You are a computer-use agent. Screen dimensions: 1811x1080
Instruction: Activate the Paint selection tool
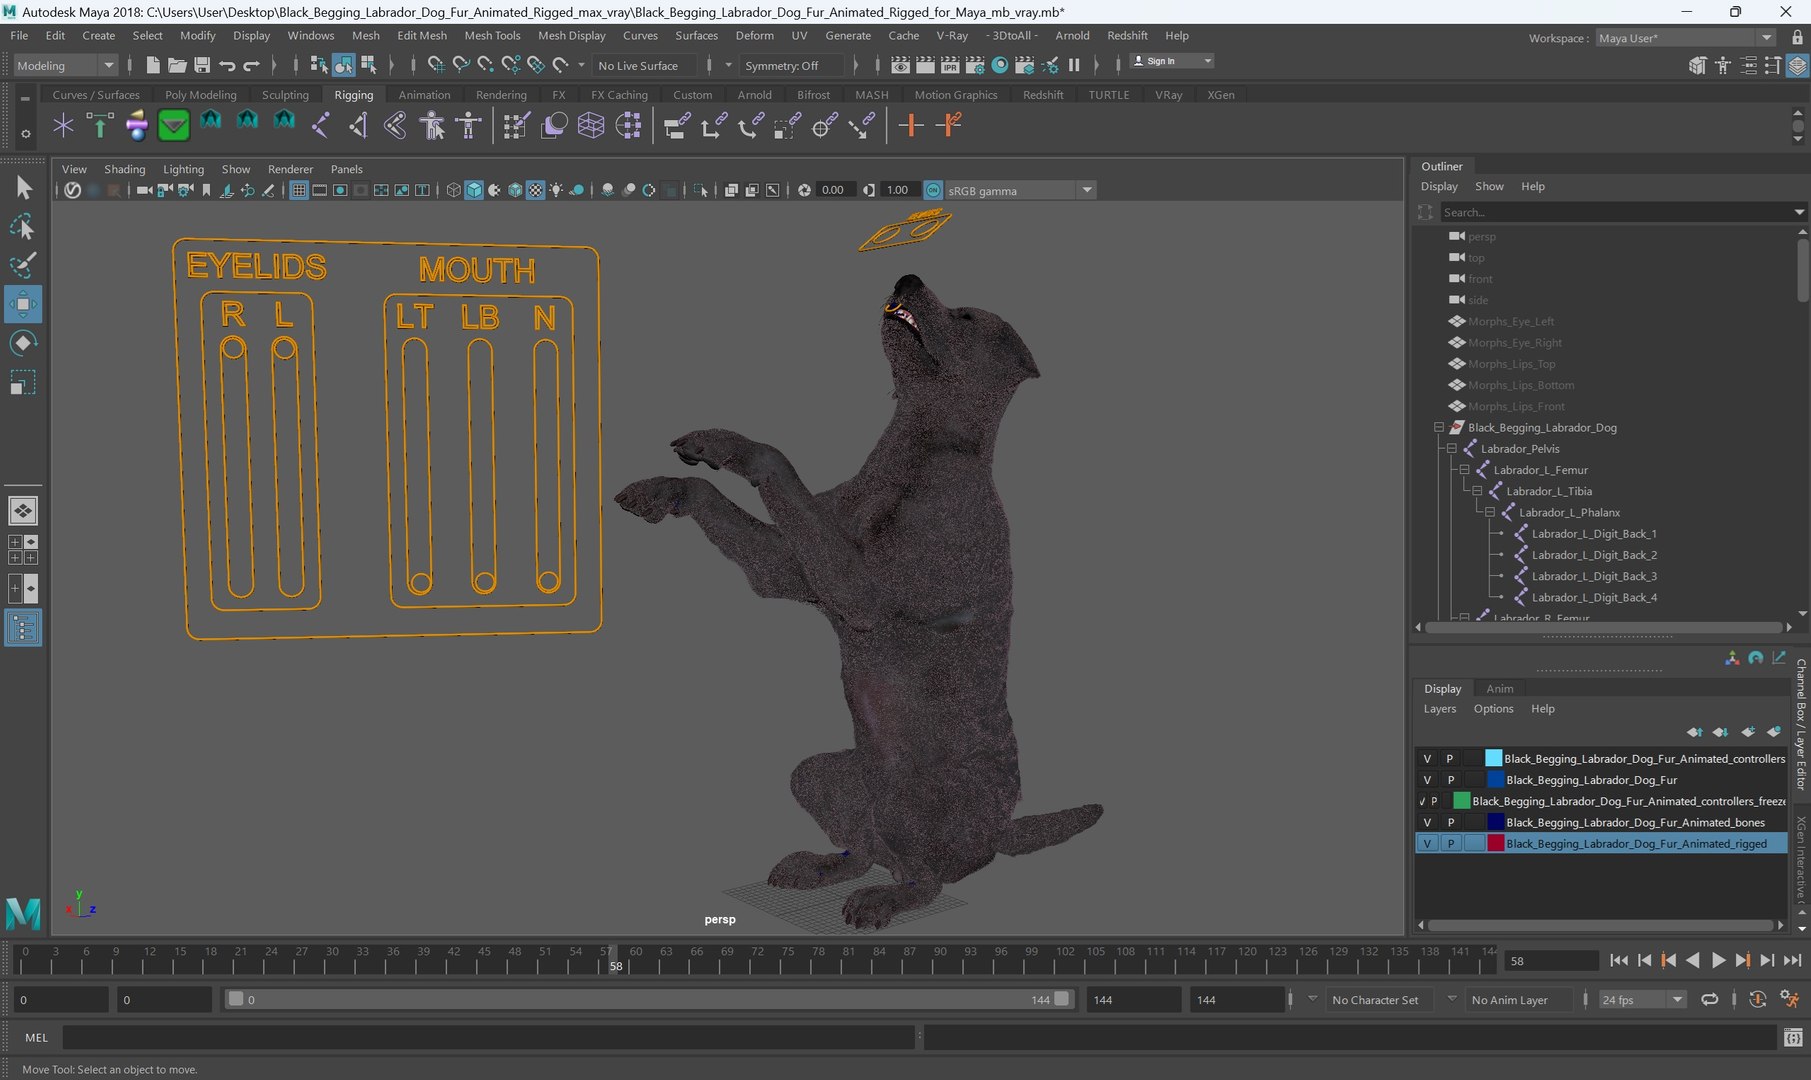pos(22,266)
